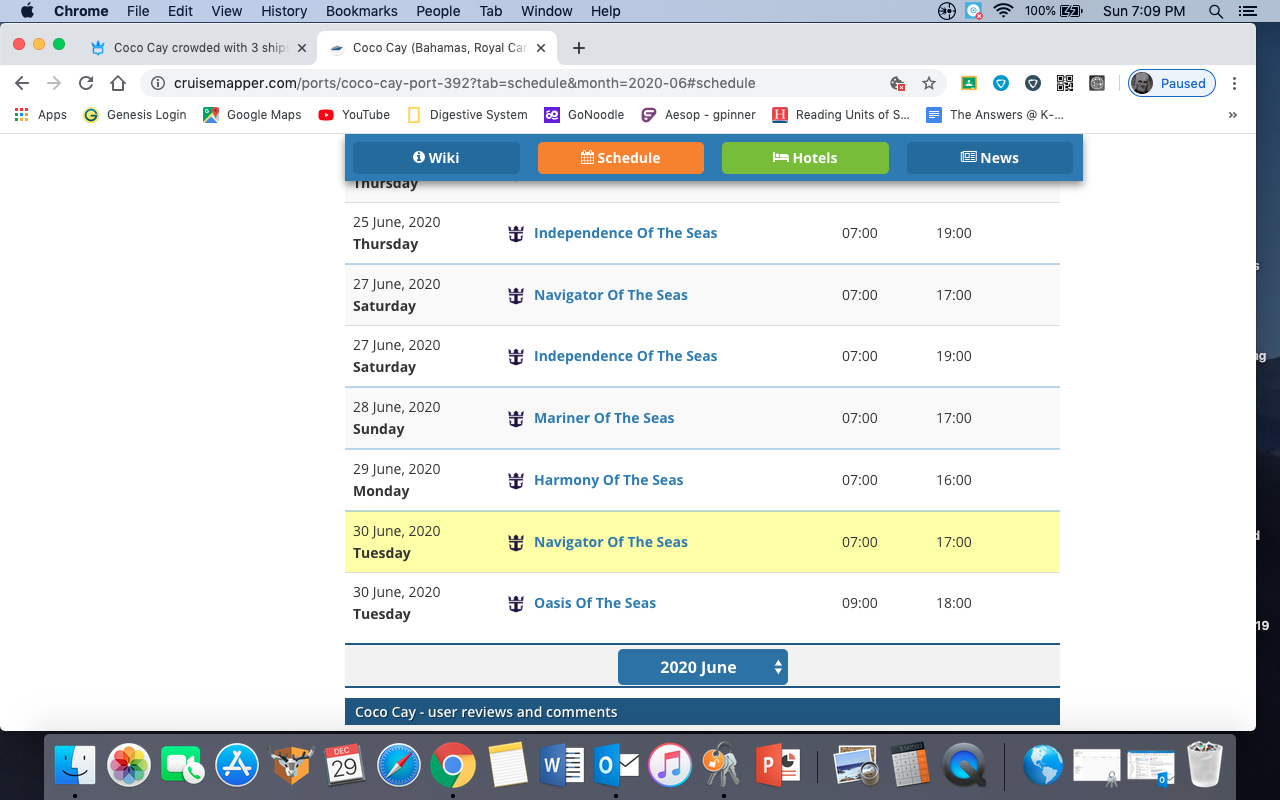Show more bookmarks with the double chevron
The width and height of the screenshot is (1280, 800).
pyautogui.click(x=1233, y=115)
